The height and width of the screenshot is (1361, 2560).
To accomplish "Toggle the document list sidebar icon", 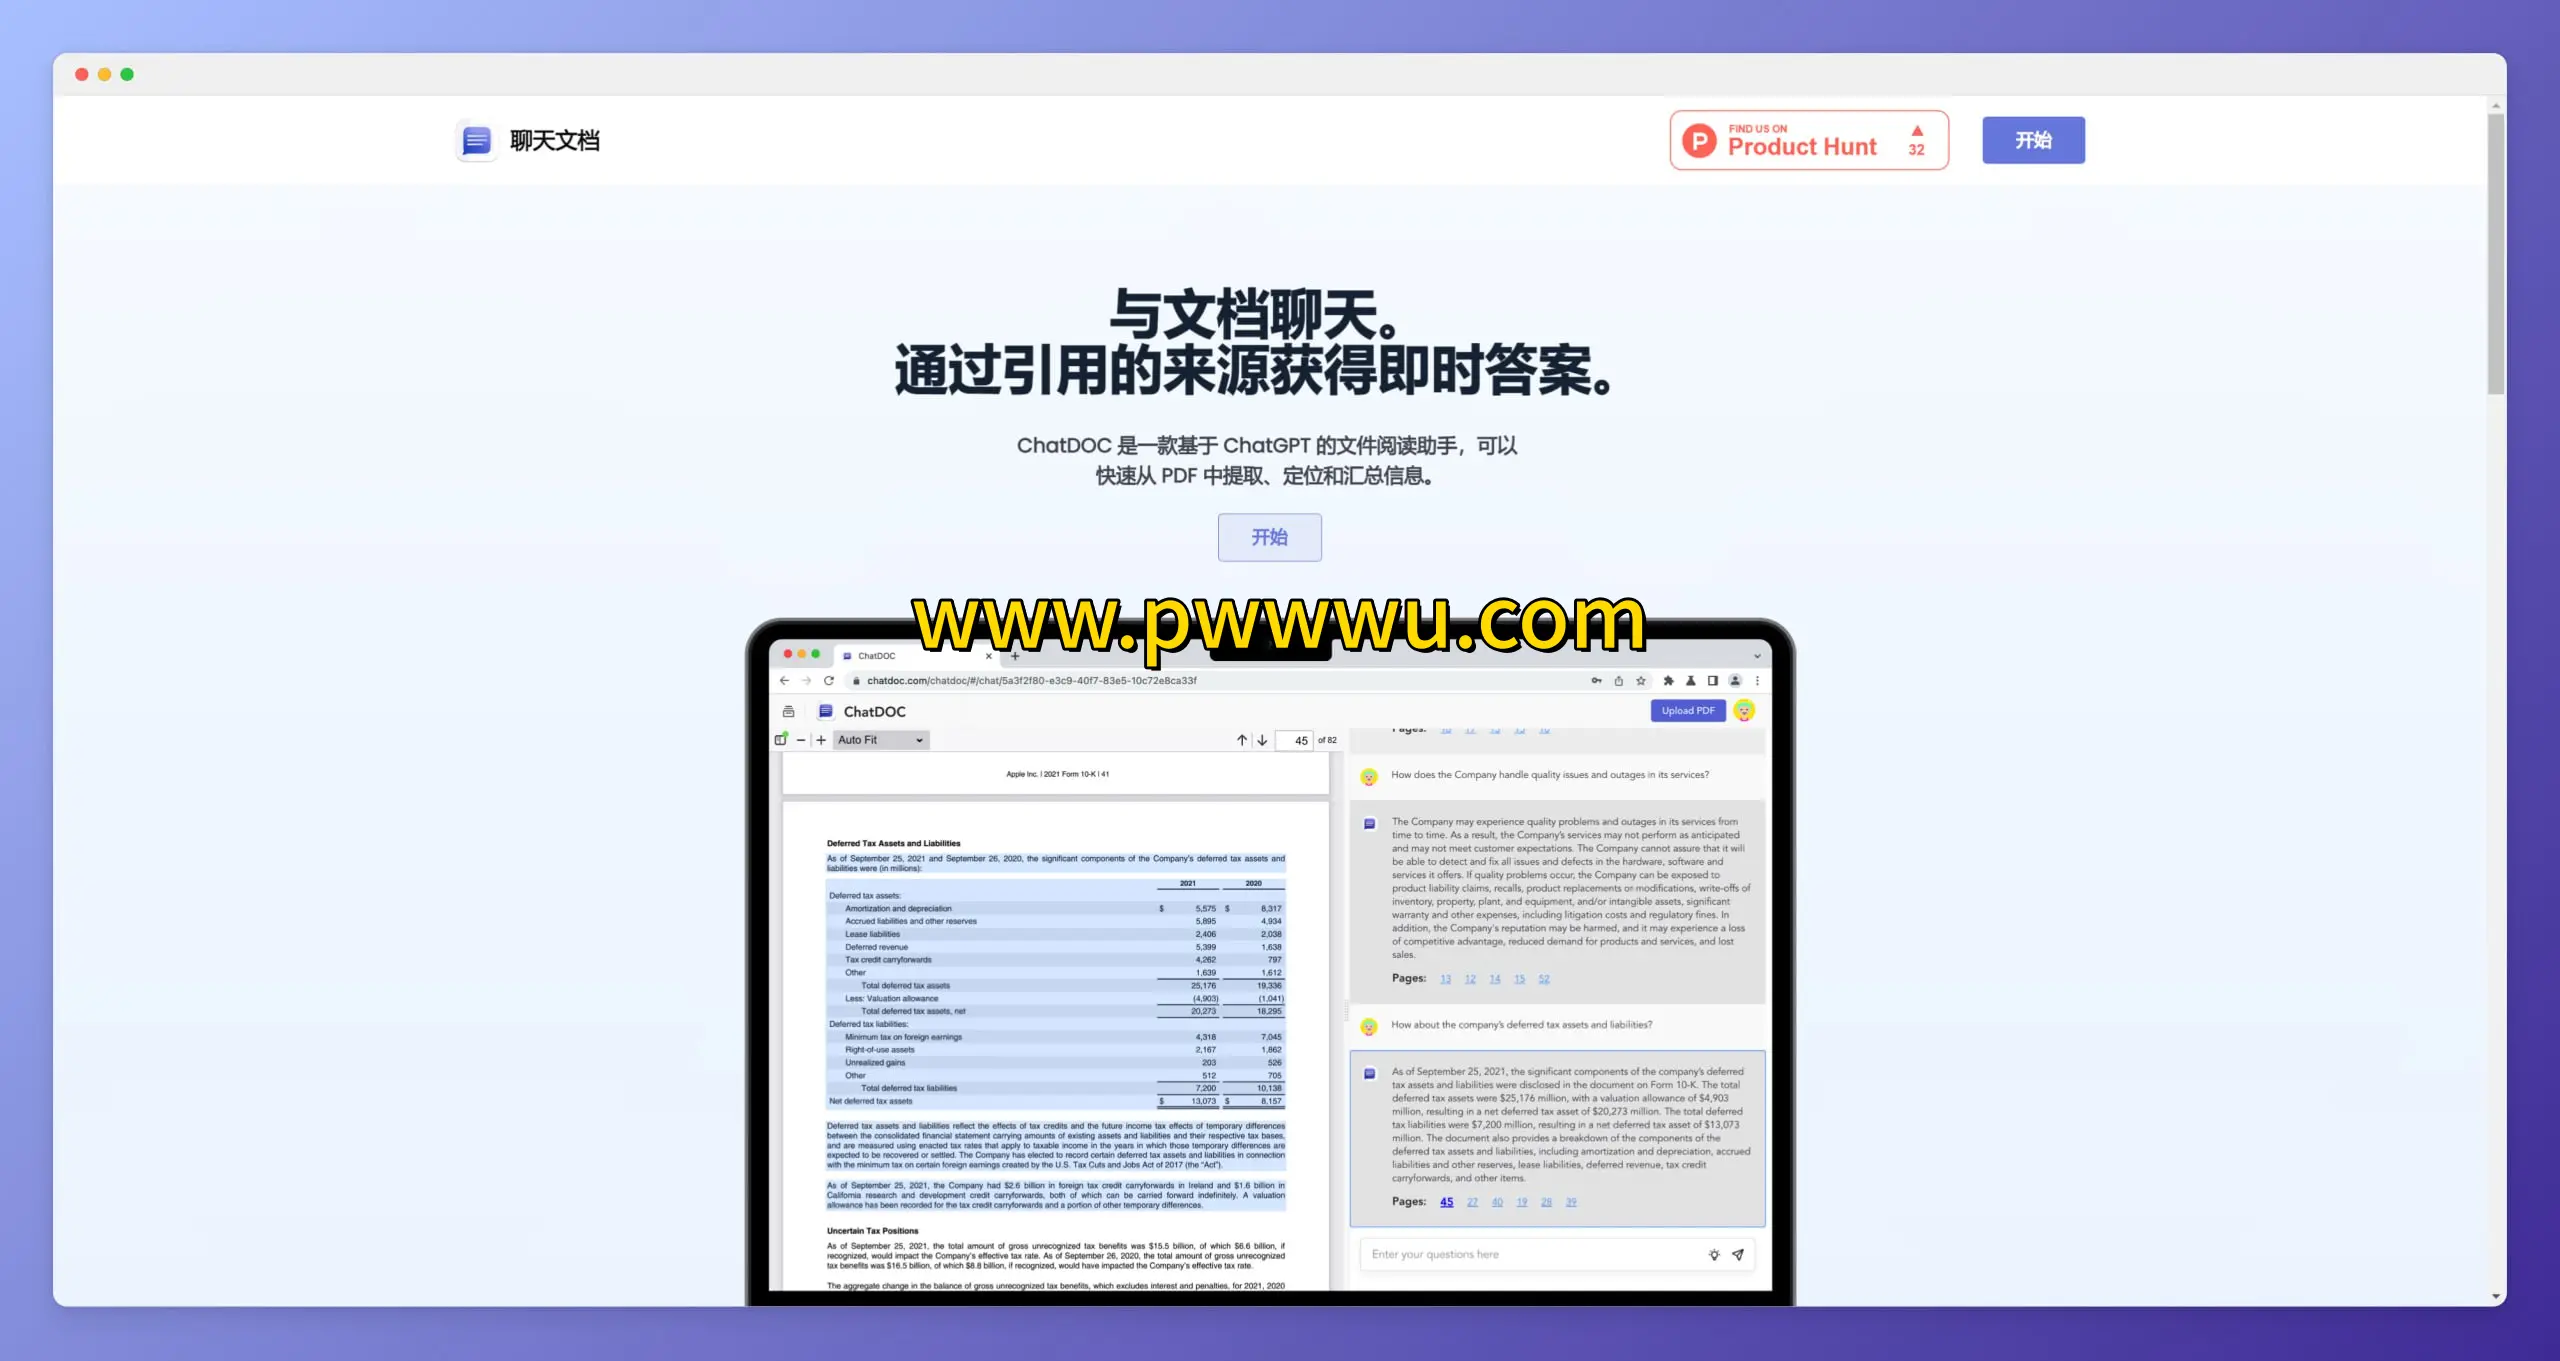I will point(788,711).
